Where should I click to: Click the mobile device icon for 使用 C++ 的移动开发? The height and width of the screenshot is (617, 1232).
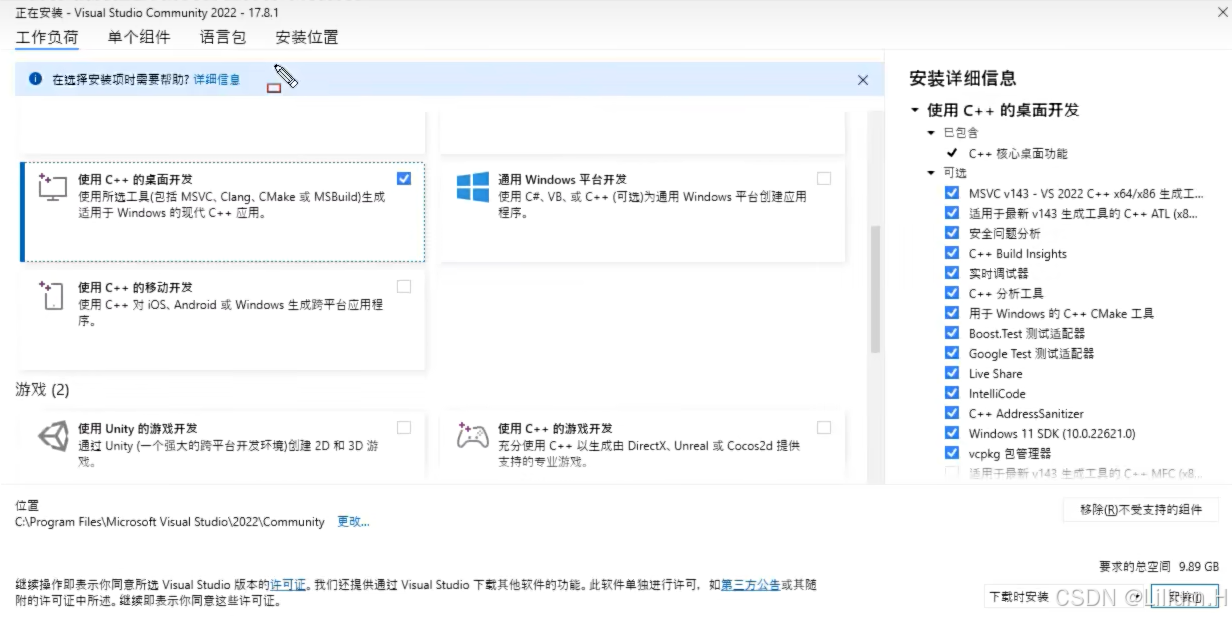52,296
